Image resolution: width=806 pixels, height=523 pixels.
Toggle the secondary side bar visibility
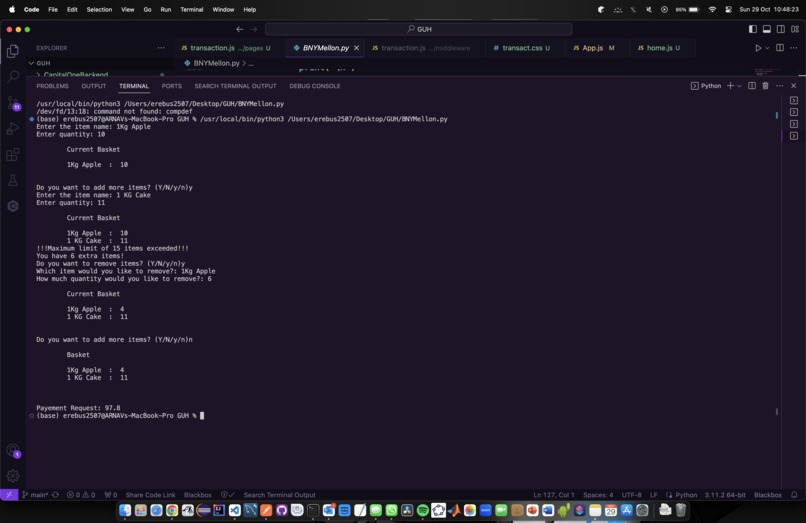781,29
